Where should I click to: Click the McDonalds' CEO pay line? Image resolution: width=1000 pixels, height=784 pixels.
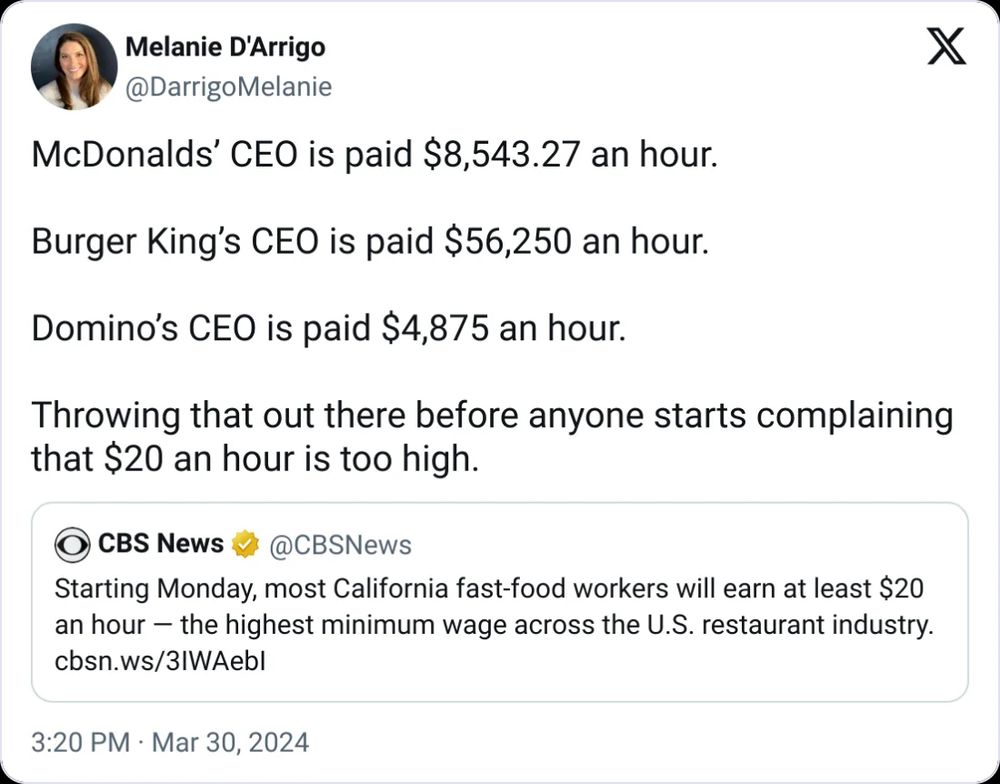[x=375, y=155]
